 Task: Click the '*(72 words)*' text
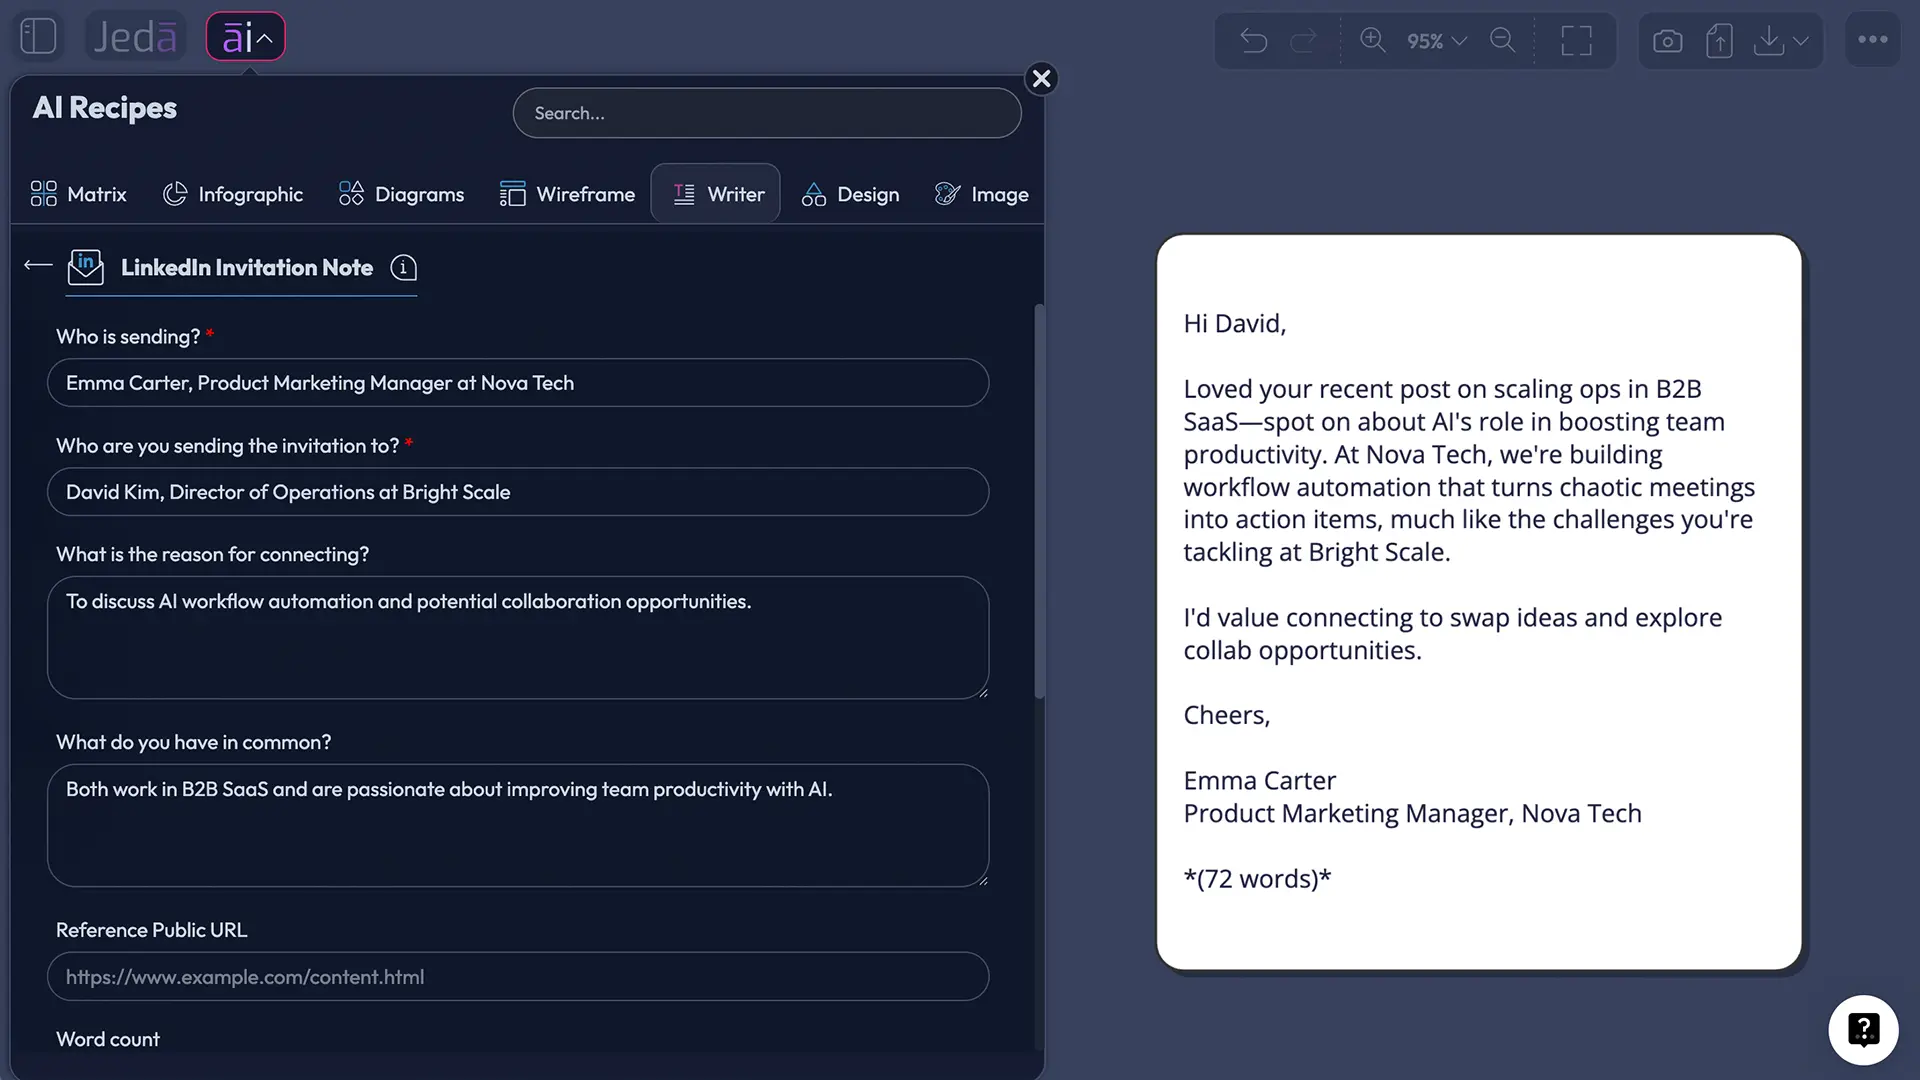(1257, 879)
